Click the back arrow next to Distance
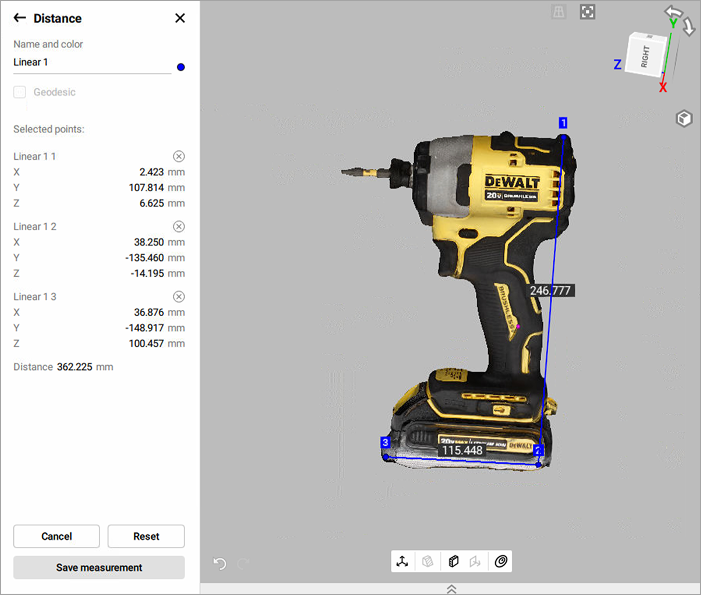 pyautogui.click(x=20, y=18)
